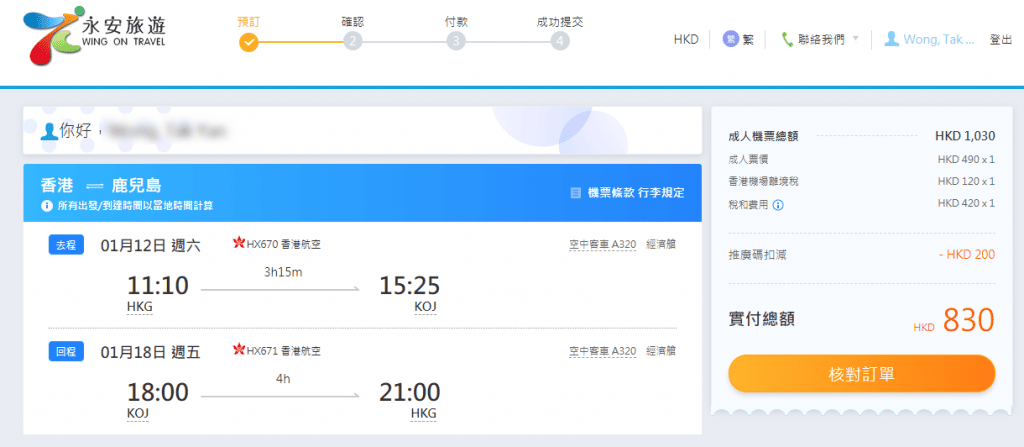Click 空中客車 A320 on the outbound flight

click(602, 244)
